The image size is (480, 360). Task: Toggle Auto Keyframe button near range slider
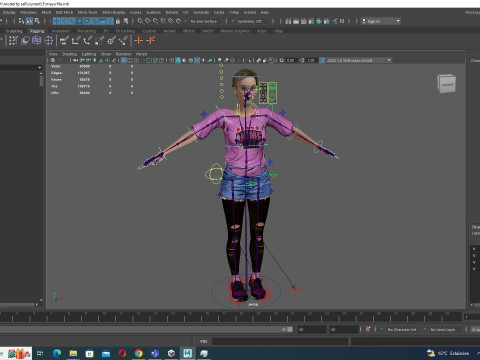coord(368,329)
